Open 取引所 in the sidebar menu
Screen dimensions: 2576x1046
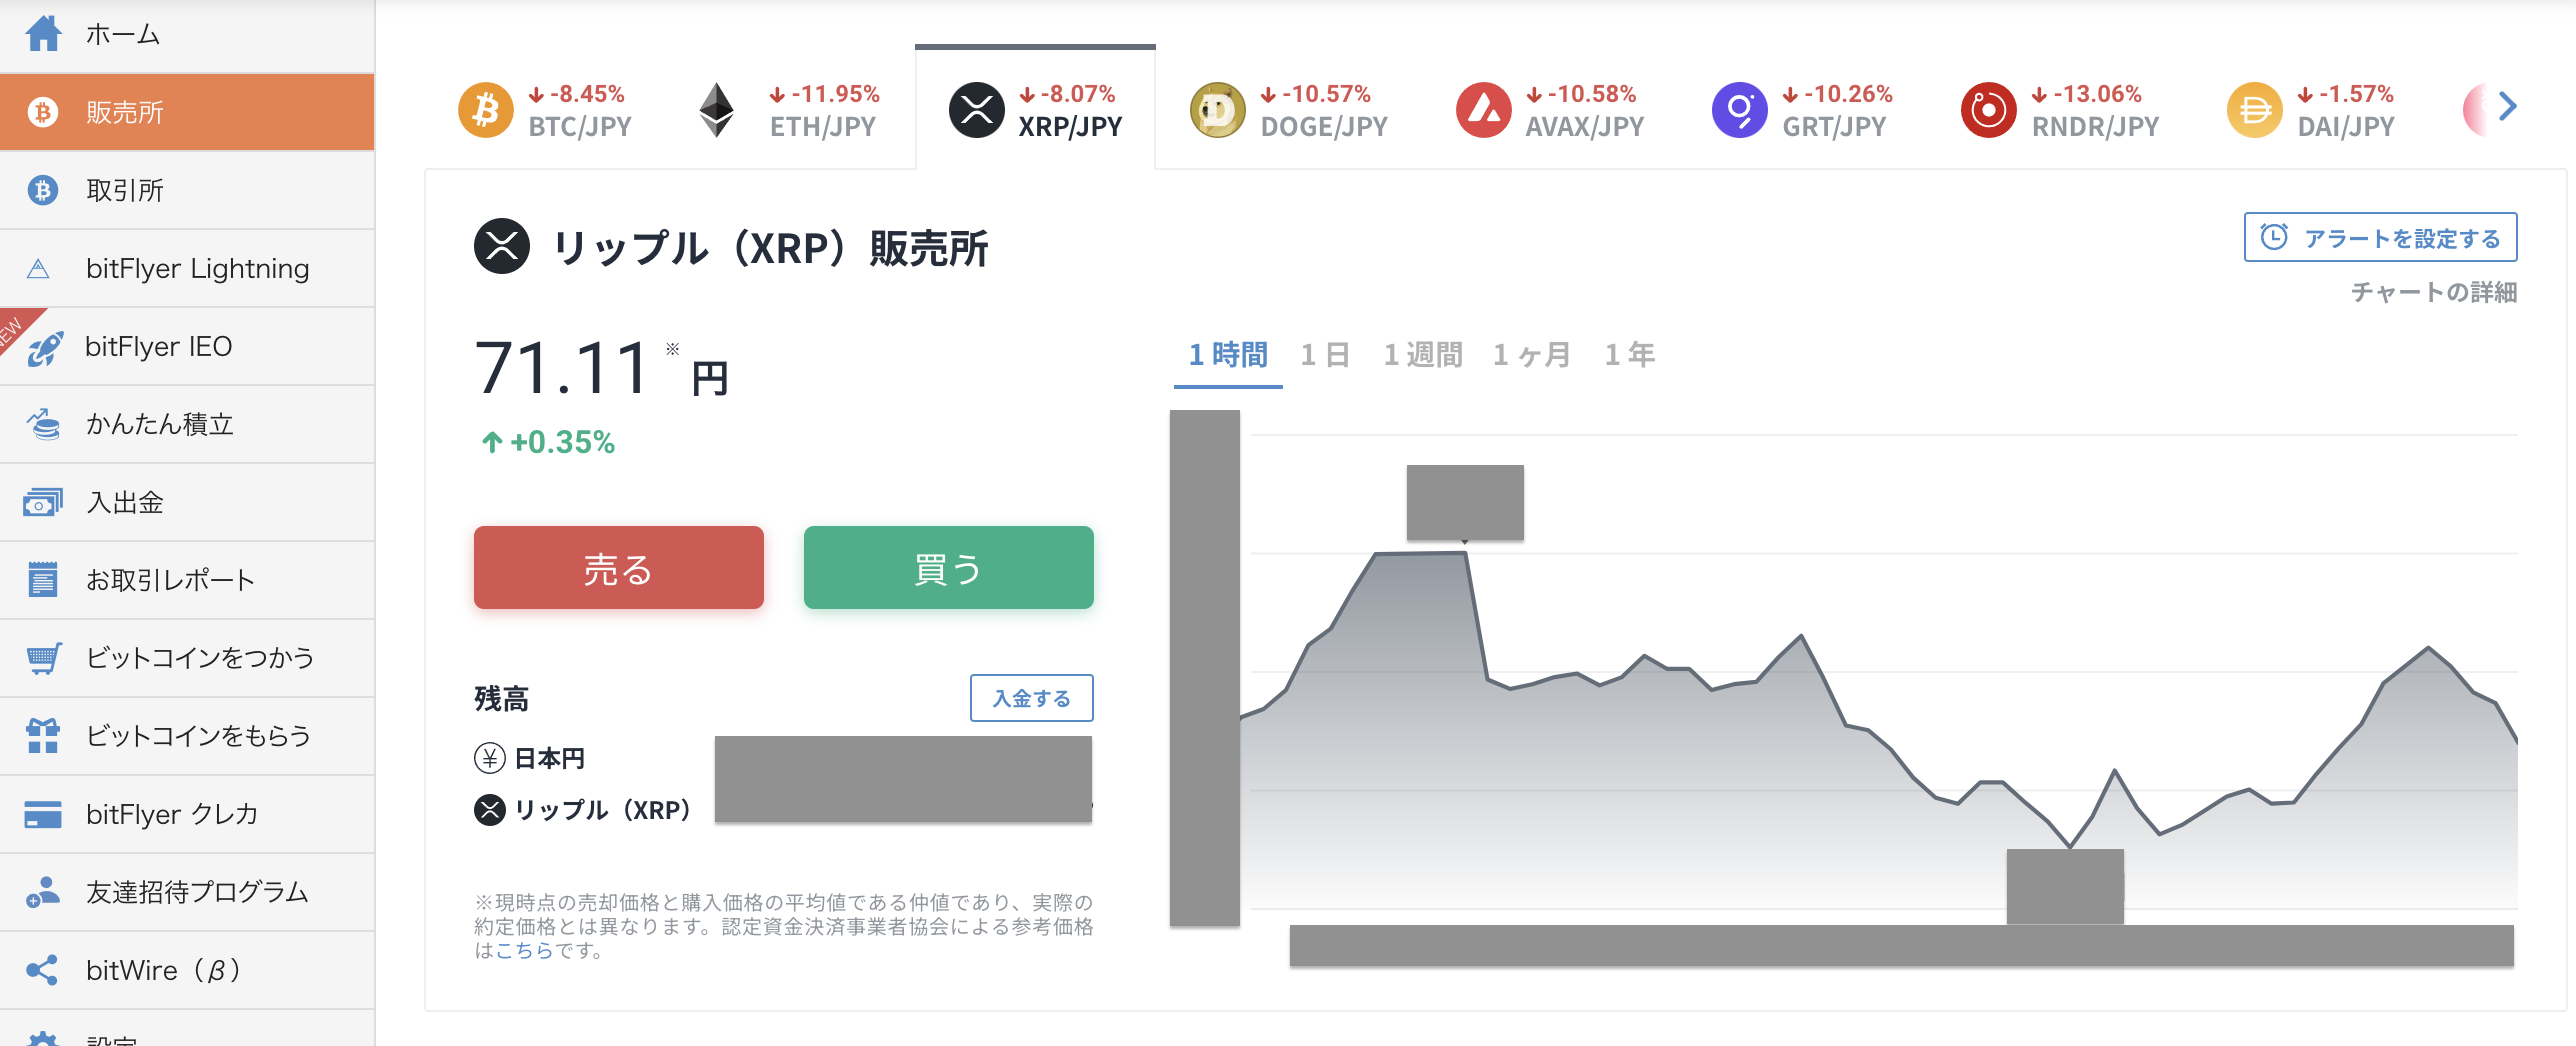click(x=125, y=190)
